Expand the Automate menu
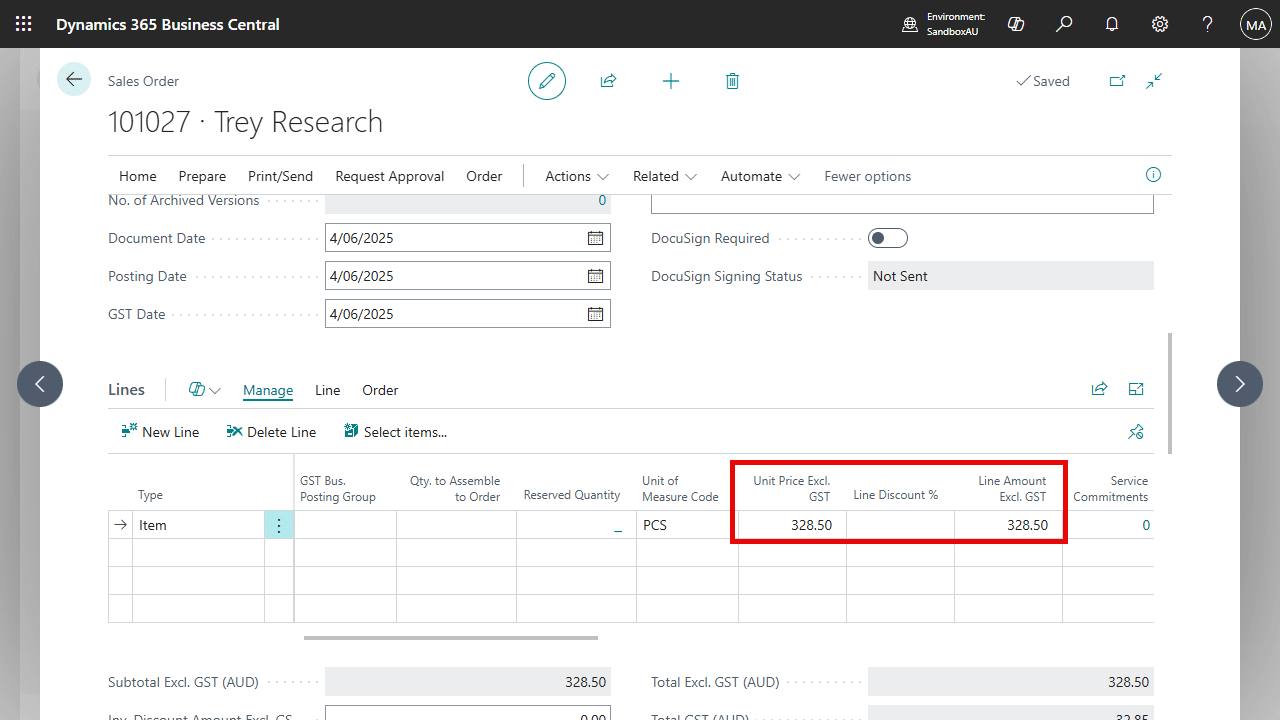Image resolution: width=1280 pixels, height=720 pixels. (760, 176)
